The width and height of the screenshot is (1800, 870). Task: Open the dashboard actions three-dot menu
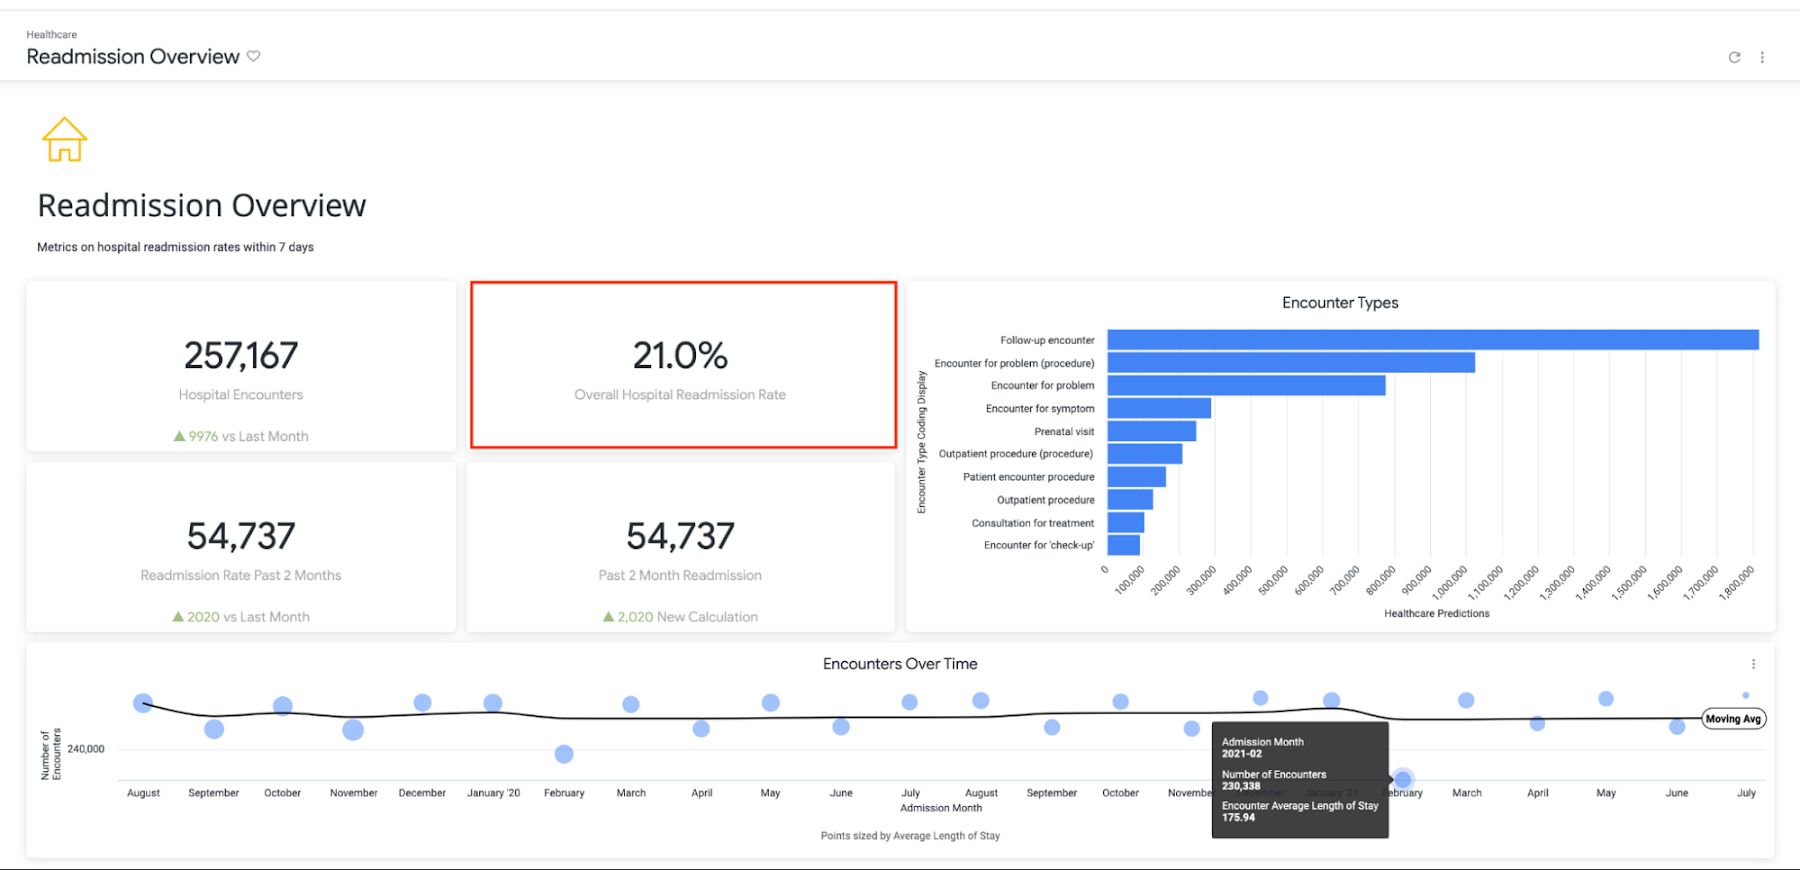click(x=1762, y=57)
